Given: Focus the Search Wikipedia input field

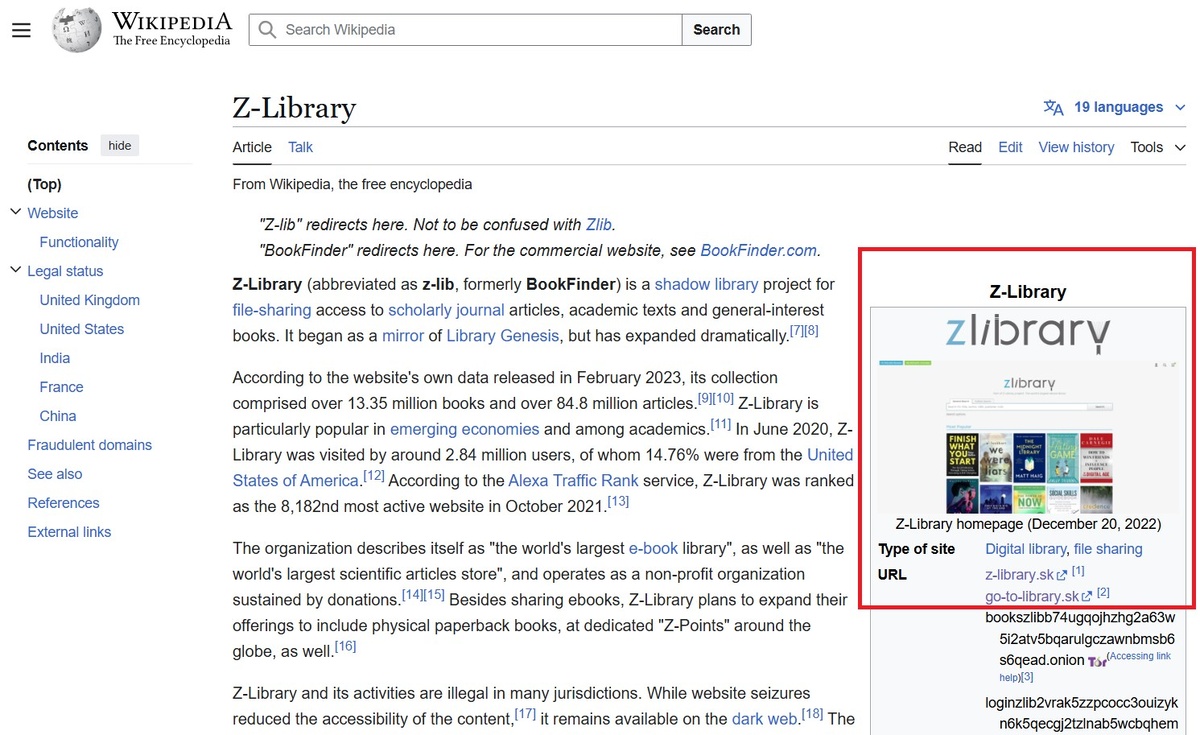Looking at the screenshot, I should point(465,30).
